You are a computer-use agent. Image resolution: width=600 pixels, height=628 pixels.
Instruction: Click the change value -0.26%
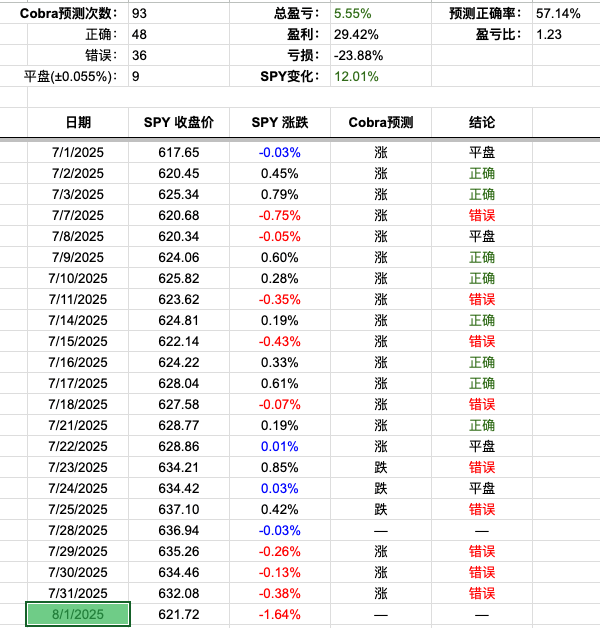280,551
